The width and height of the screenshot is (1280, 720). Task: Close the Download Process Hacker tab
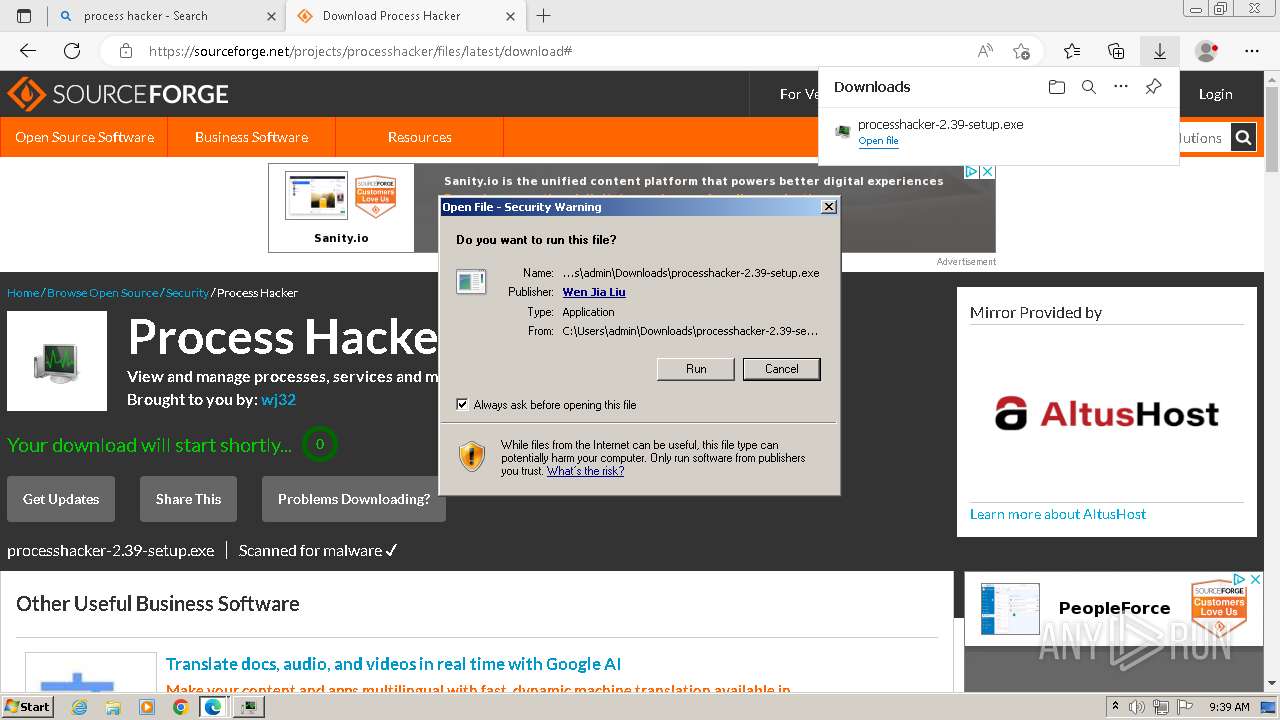[510, 16]
